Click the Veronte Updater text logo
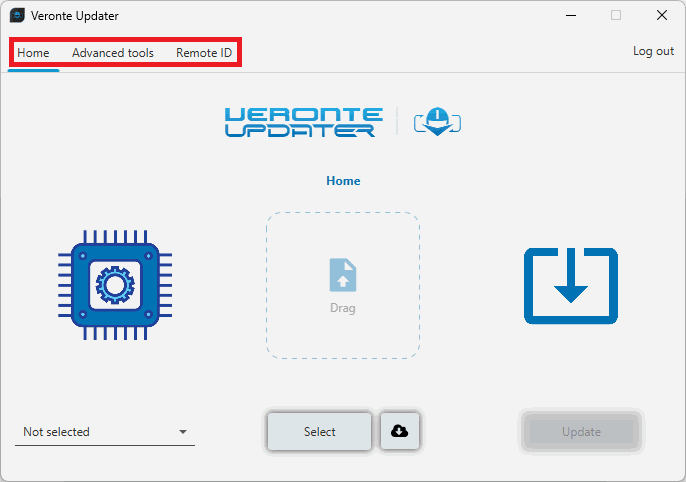Viewport: 686px width, 482px height. pyautogui.click(x=304, y=122)
